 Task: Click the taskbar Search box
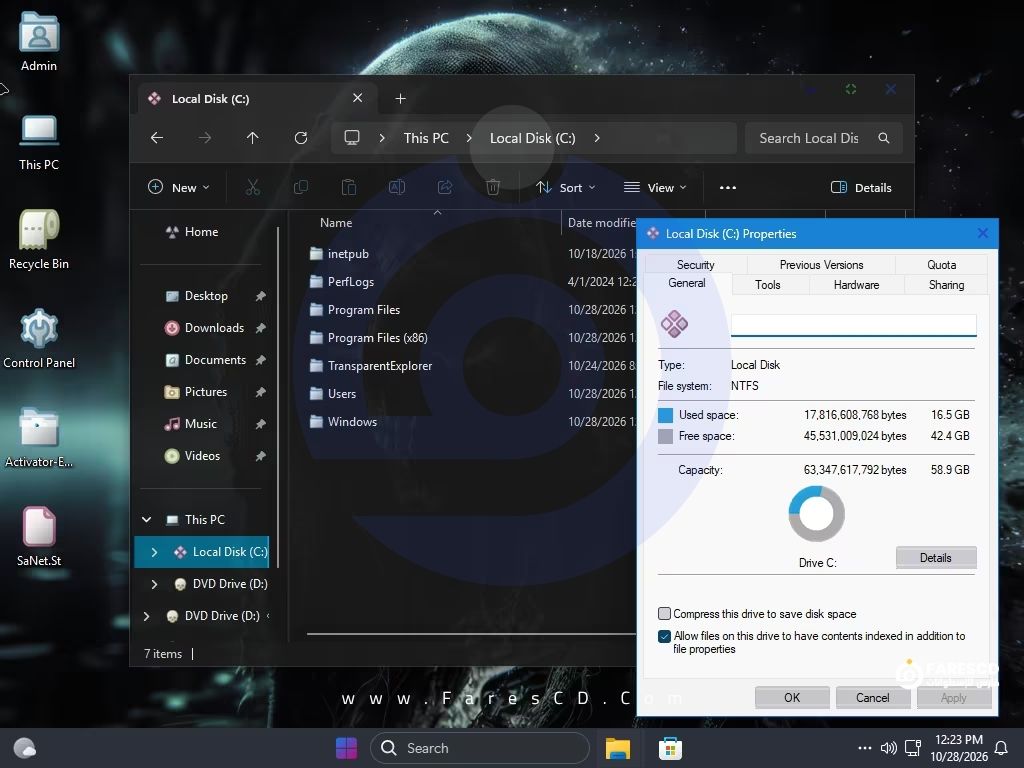click(479, 748)
